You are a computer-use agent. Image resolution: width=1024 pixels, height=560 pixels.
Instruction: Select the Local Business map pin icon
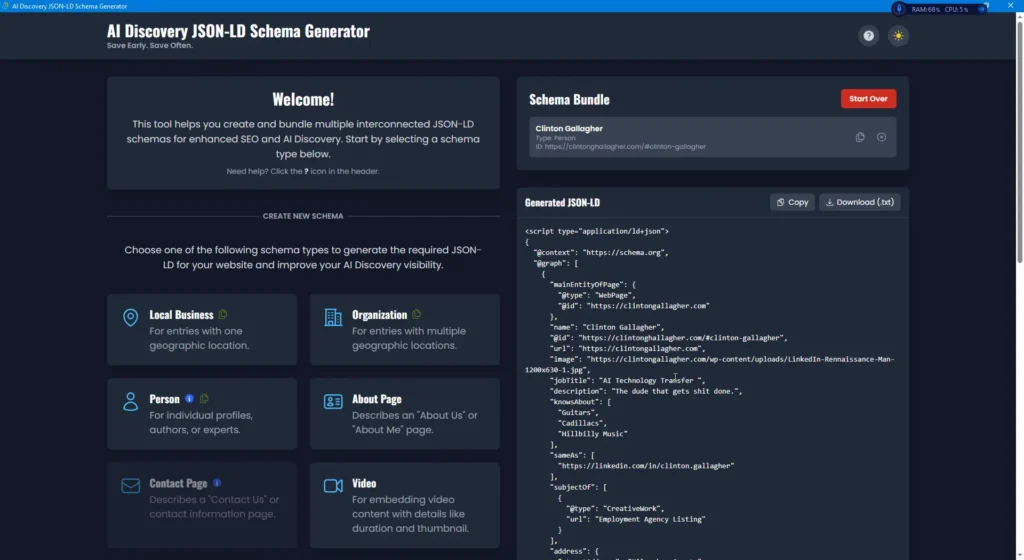point(131,317)
